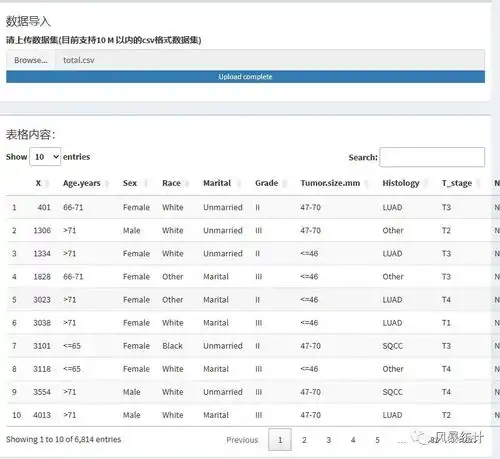This screenshot has height=459, width=500.
Task: Sort table by X column
Action: coord(38,183)
